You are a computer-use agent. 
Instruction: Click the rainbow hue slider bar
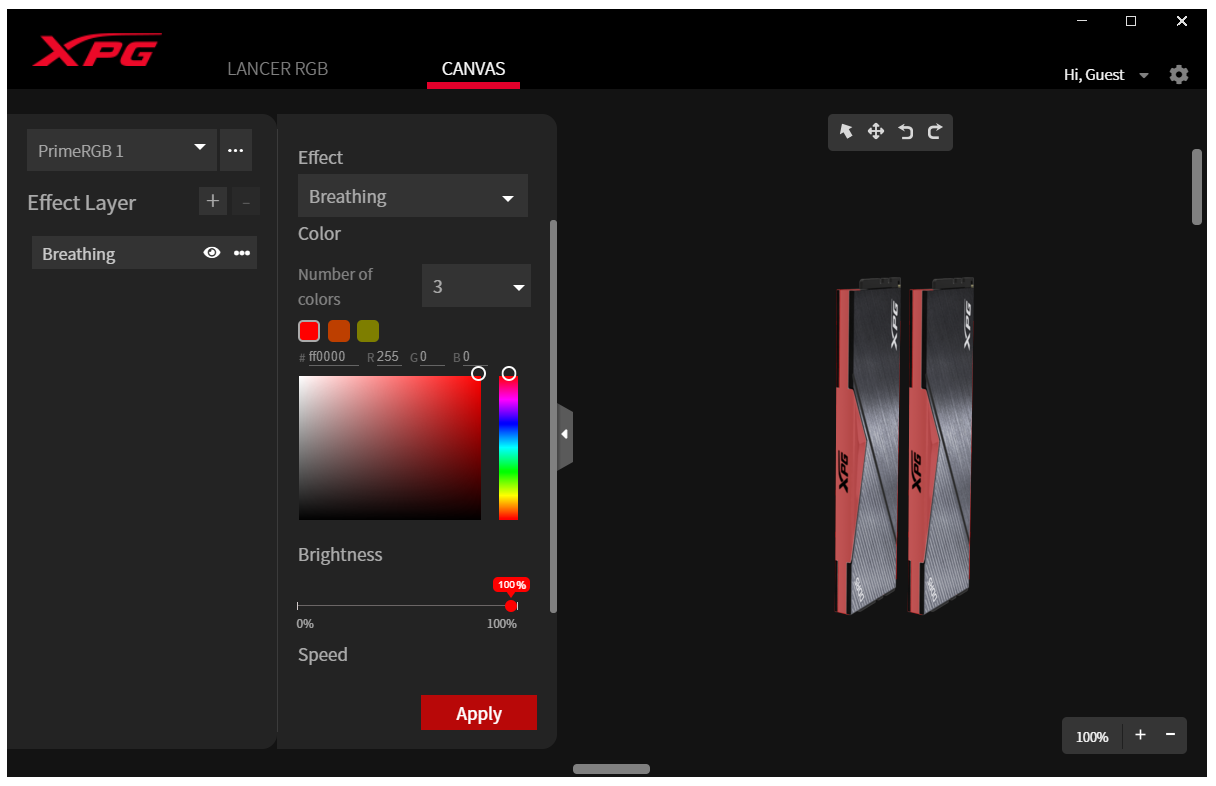tap(509, 448)
